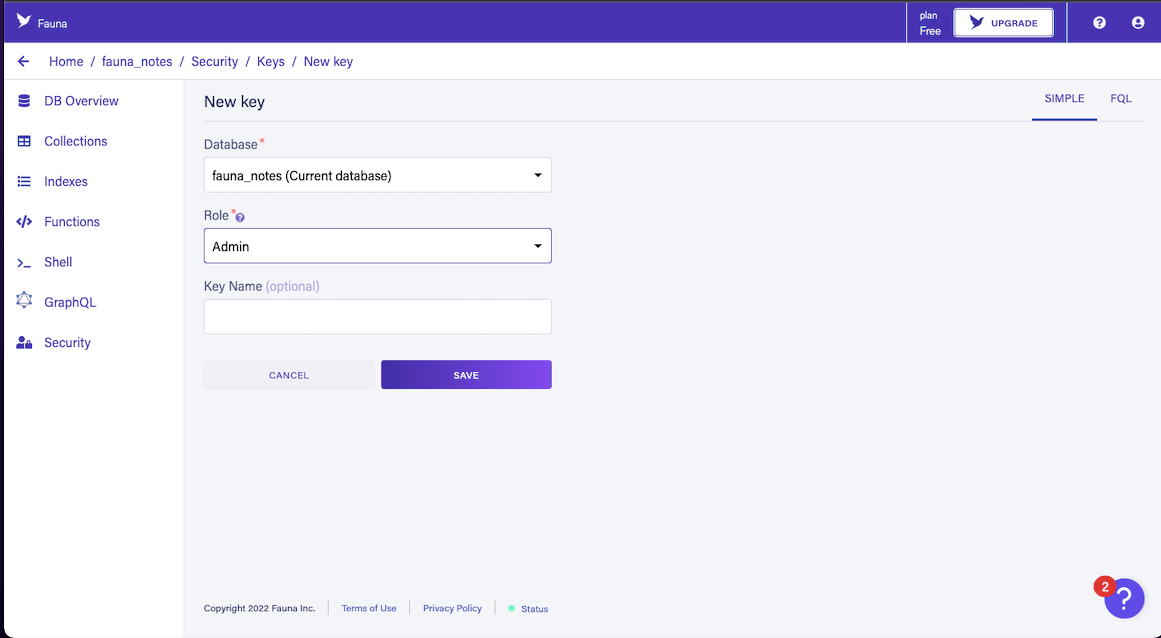Switch to the SIMPLE tab
1161x638 pixels.
(1064, 98)
